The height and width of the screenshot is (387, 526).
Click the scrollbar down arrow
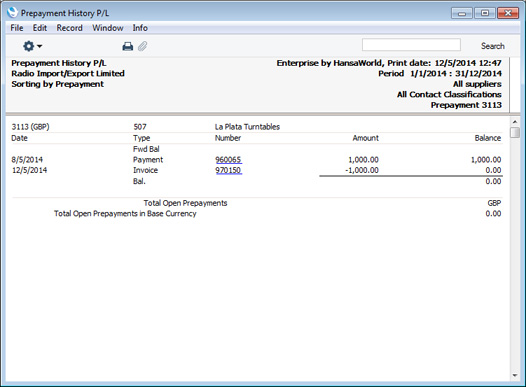(515, 376)
